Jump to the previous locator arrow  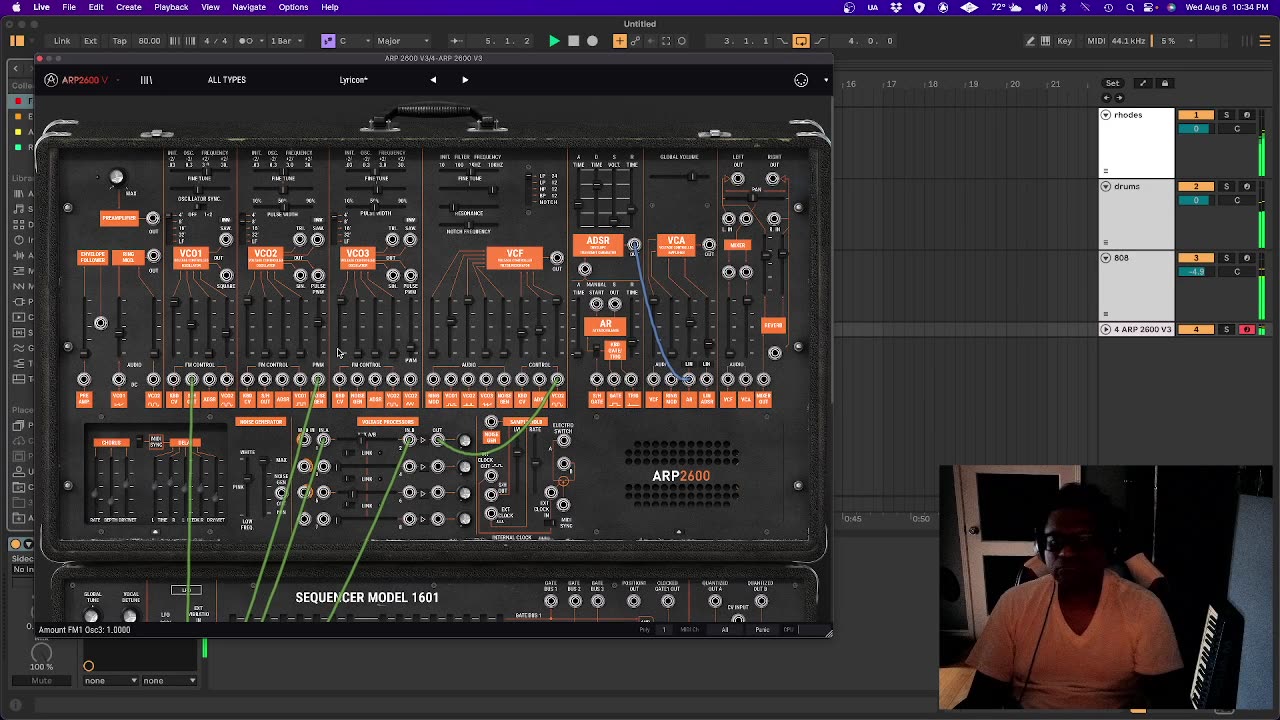point(1106,98)
